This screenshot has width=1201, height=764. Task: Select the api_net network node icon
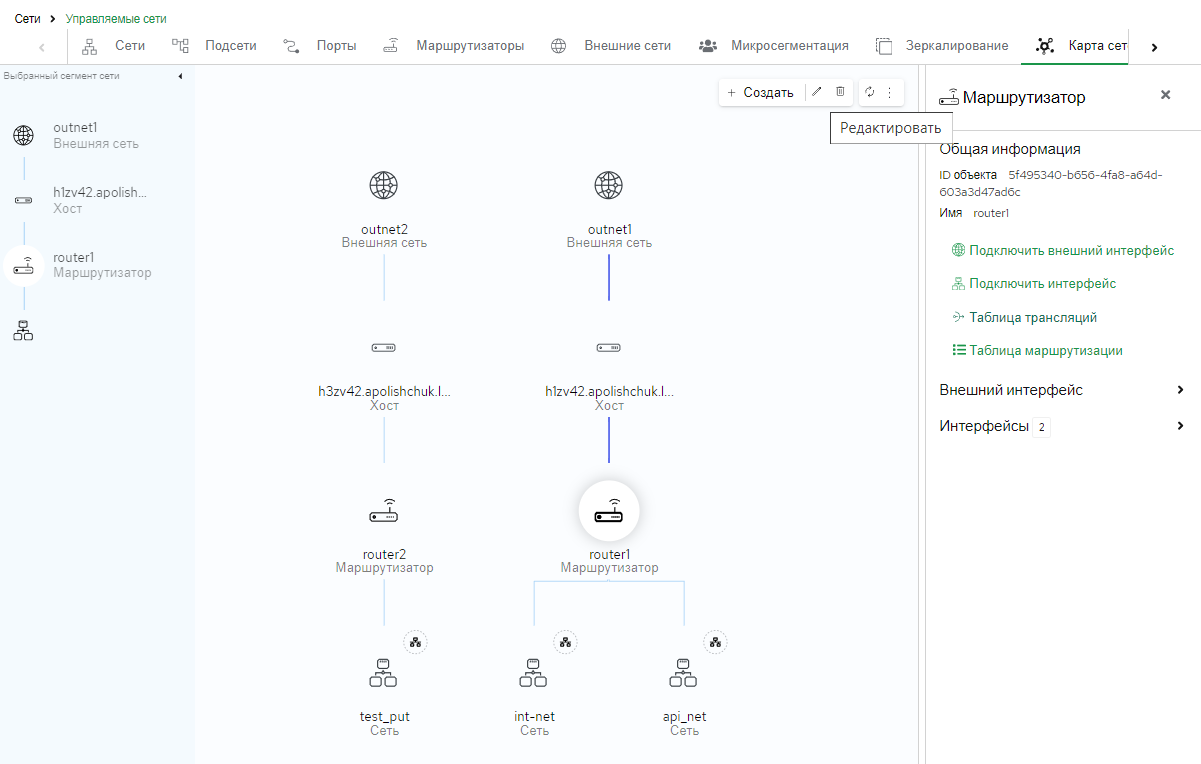click(684, 673)
